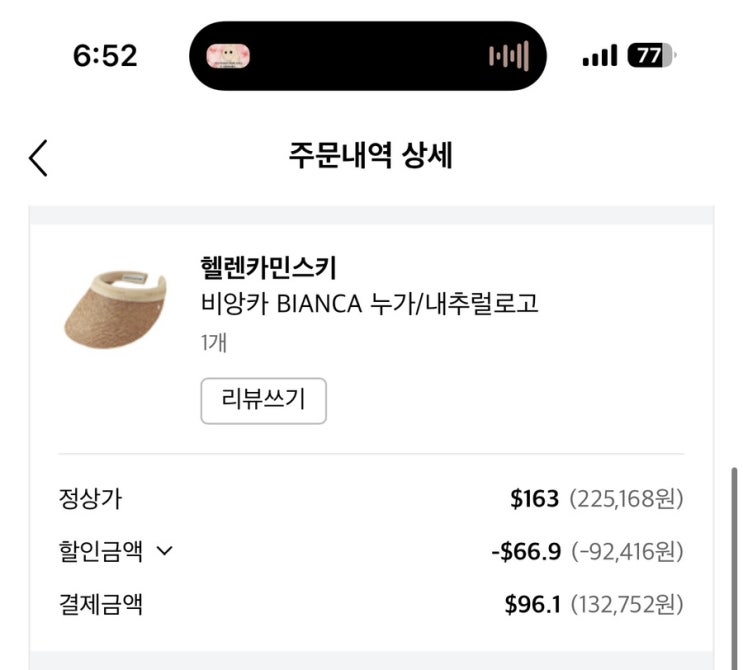Tap the $96.1 payment amount
The width and height of the screenshot is (743, 670).
[x=533, y=604]
